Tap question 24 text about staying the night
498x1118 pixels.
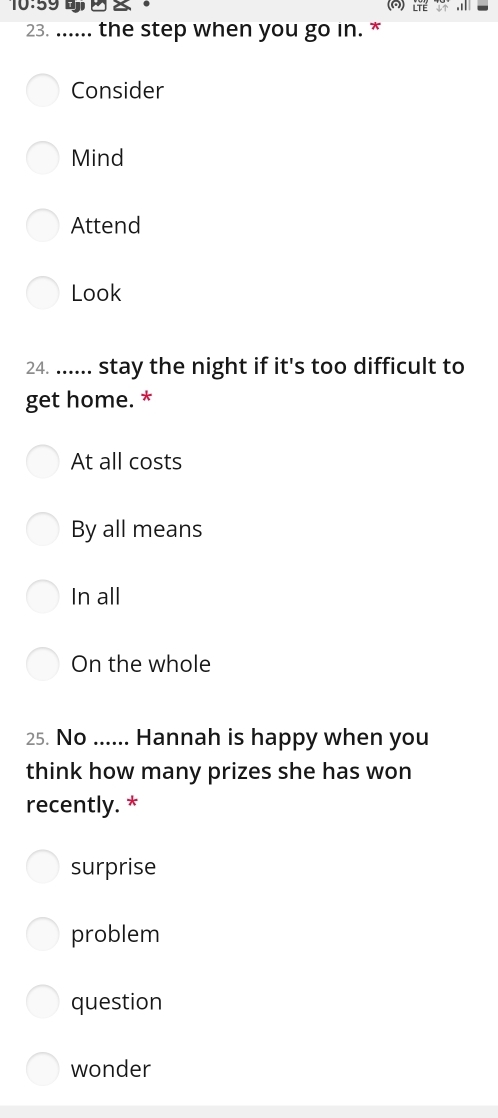[245, 383]
